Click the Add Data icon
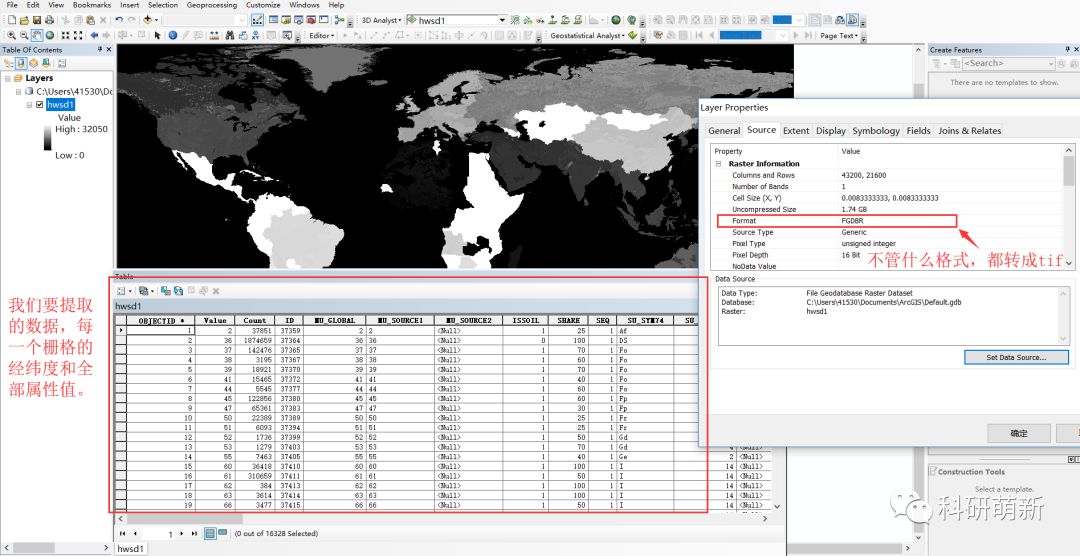1080x556 pixels. 149,19
